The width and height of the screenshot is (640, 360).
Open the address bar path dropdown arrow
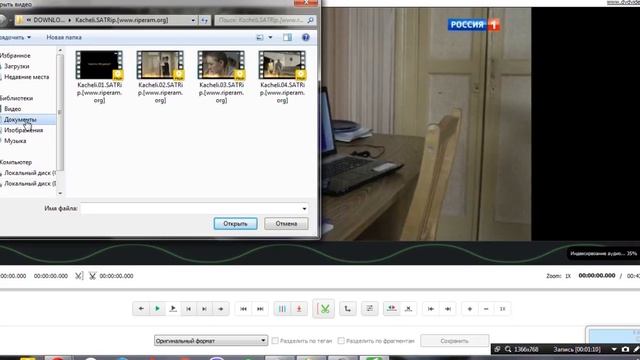[x=193, y=20]
